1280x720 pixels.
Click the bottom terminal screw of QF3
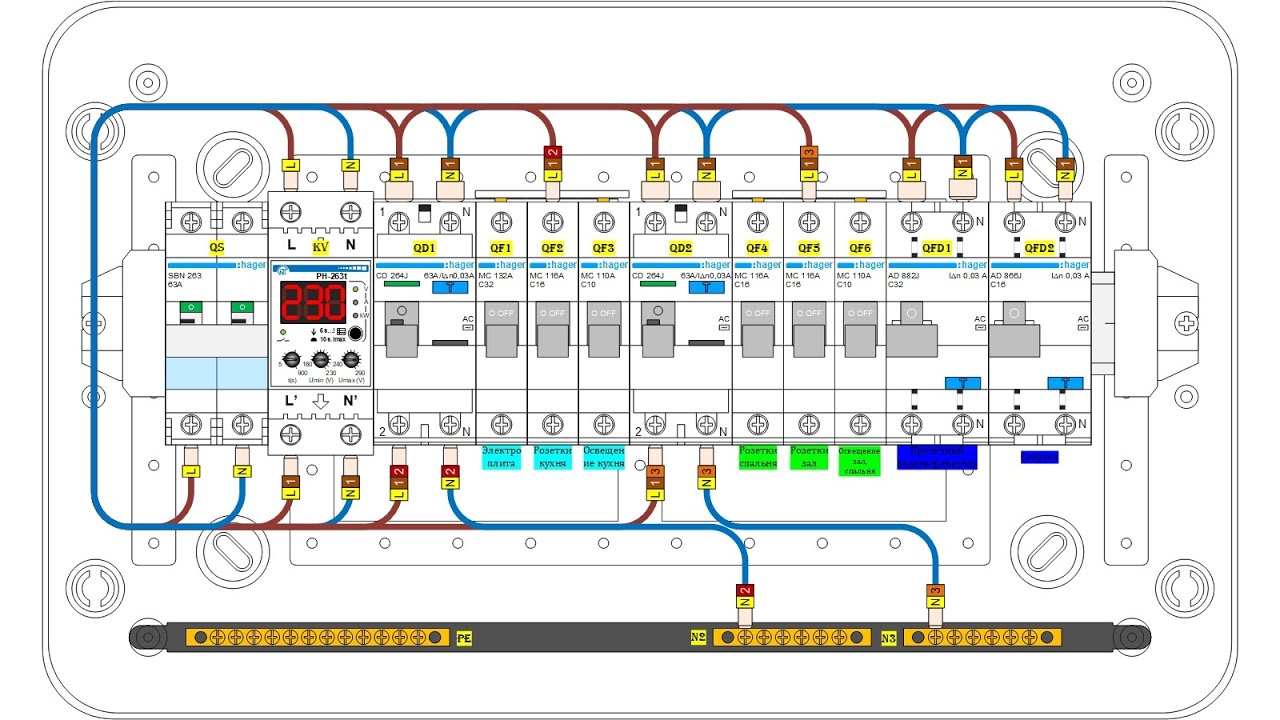tap(603, 425)
